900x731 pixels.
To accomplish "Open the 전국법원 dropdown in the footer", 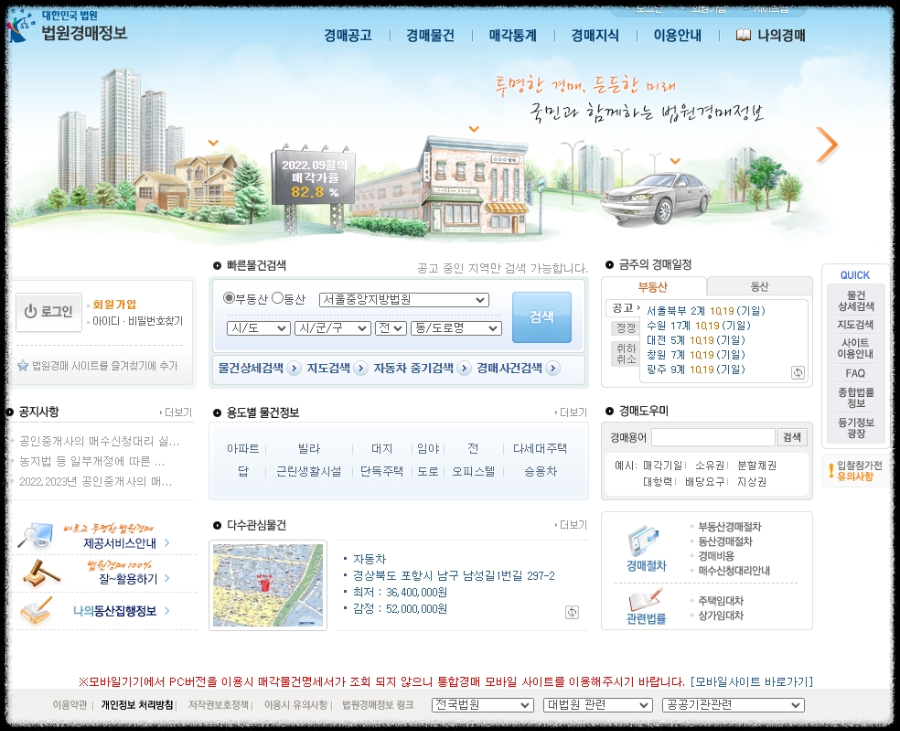I will click(482, 704).
